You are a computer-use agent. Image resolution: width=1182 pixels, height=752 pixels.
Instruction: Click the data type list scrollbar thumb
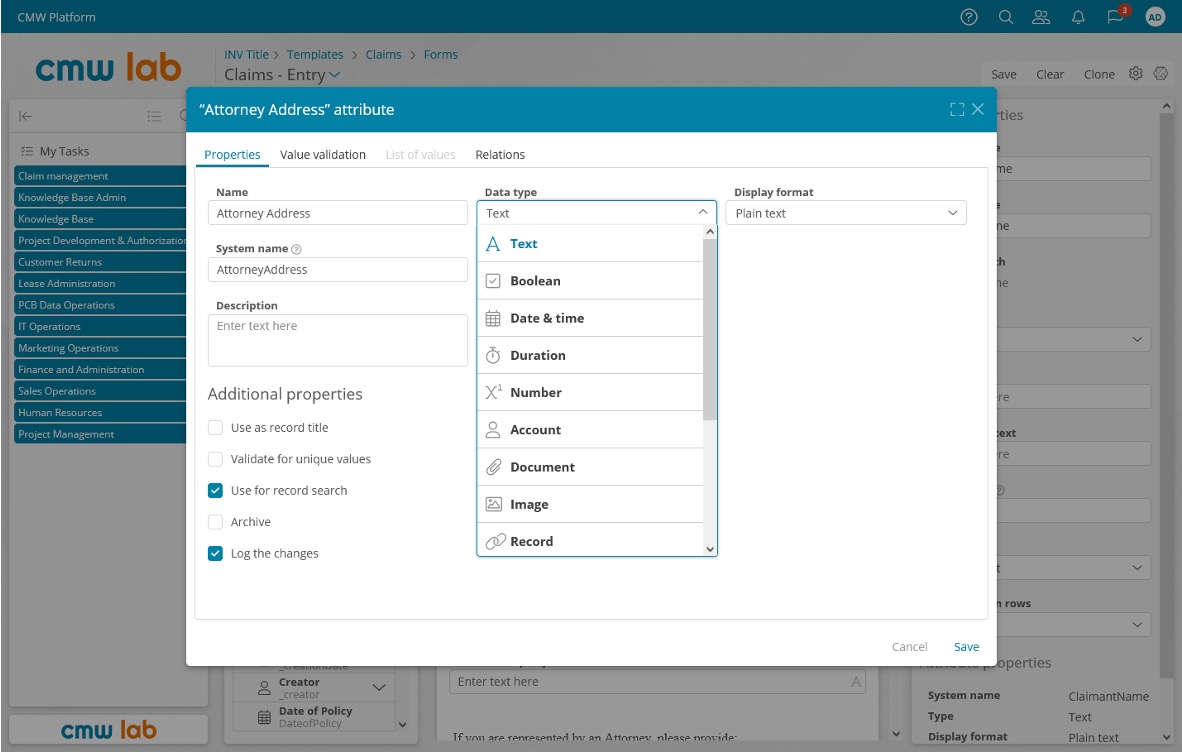point(709,329)
